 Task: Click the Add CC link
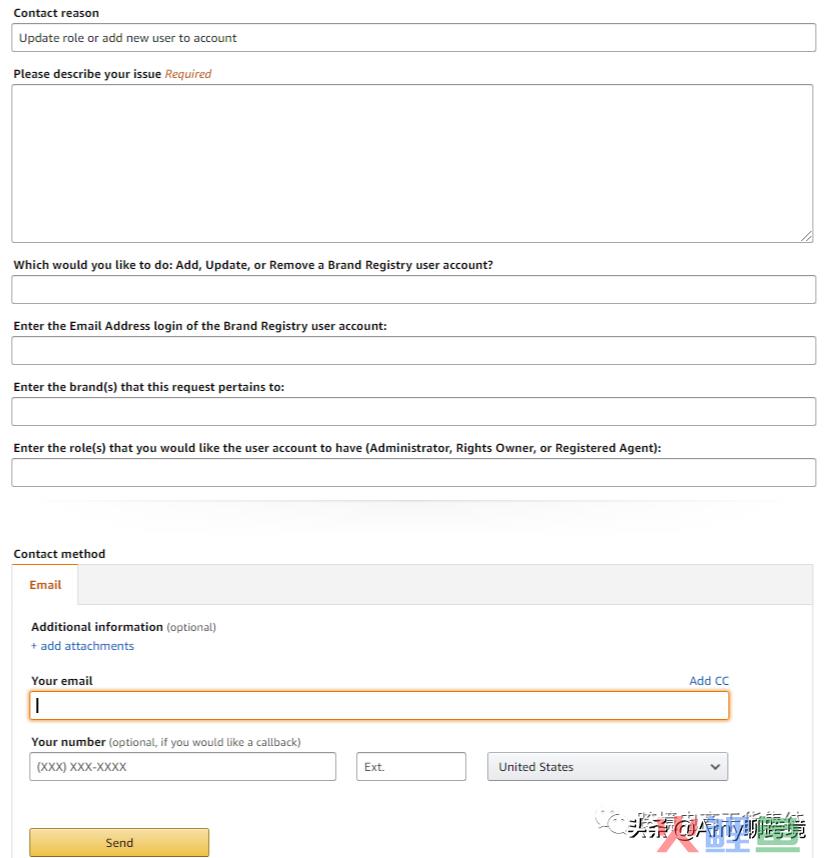click(709, 681)
